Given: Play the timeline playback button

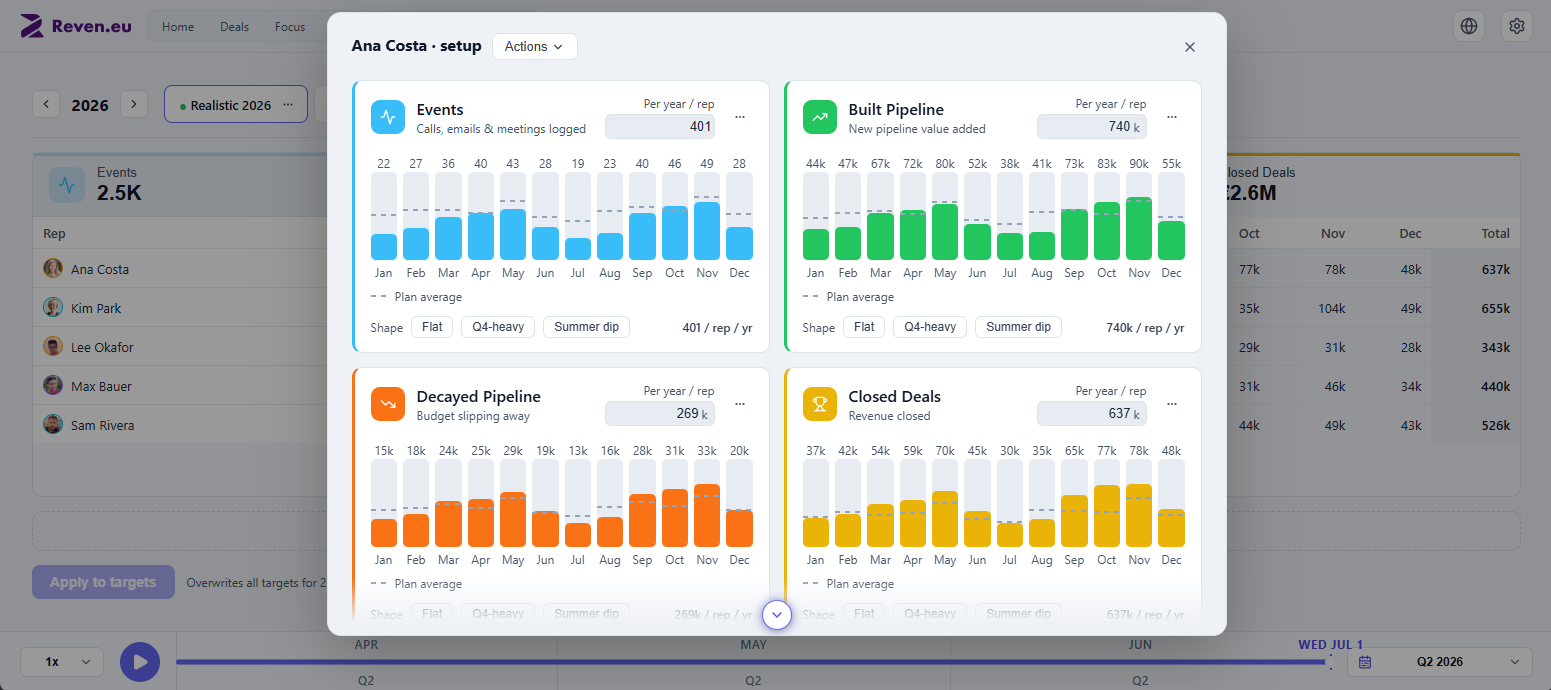Looking at the screenshot, I should pos(140,662).
